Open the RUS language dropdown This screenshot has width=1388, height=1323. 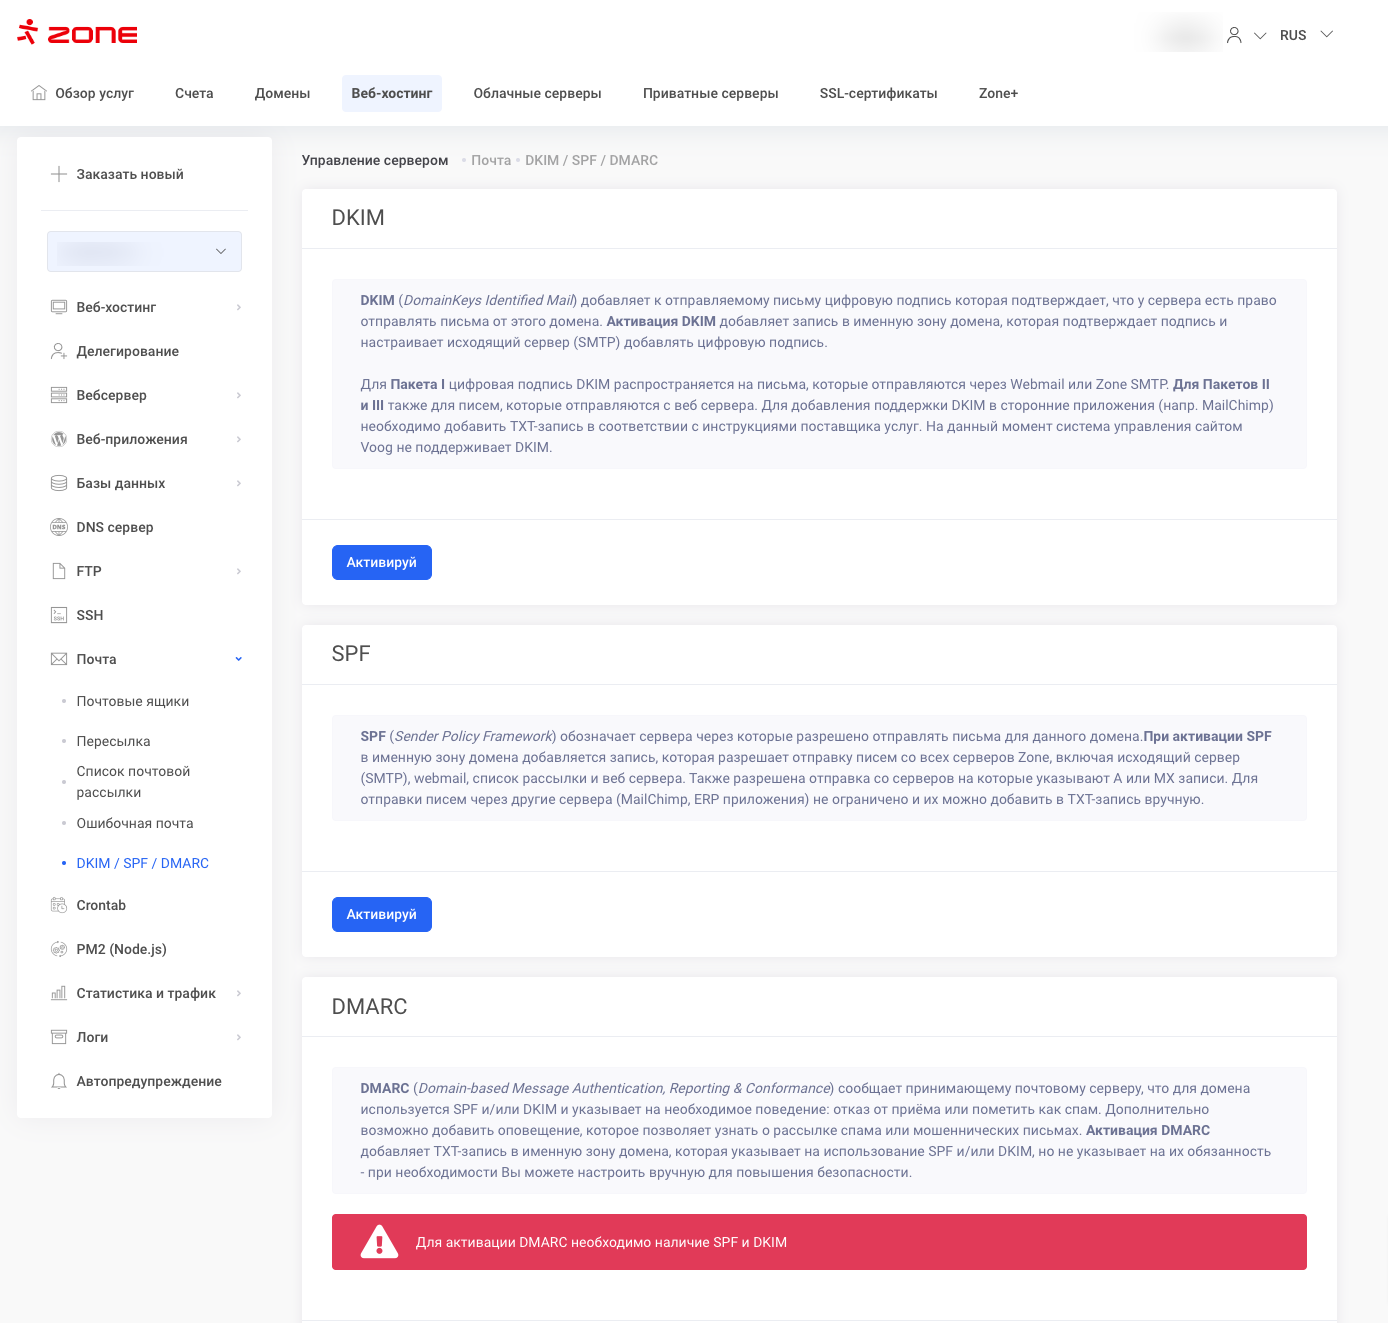coord(1306,35)
